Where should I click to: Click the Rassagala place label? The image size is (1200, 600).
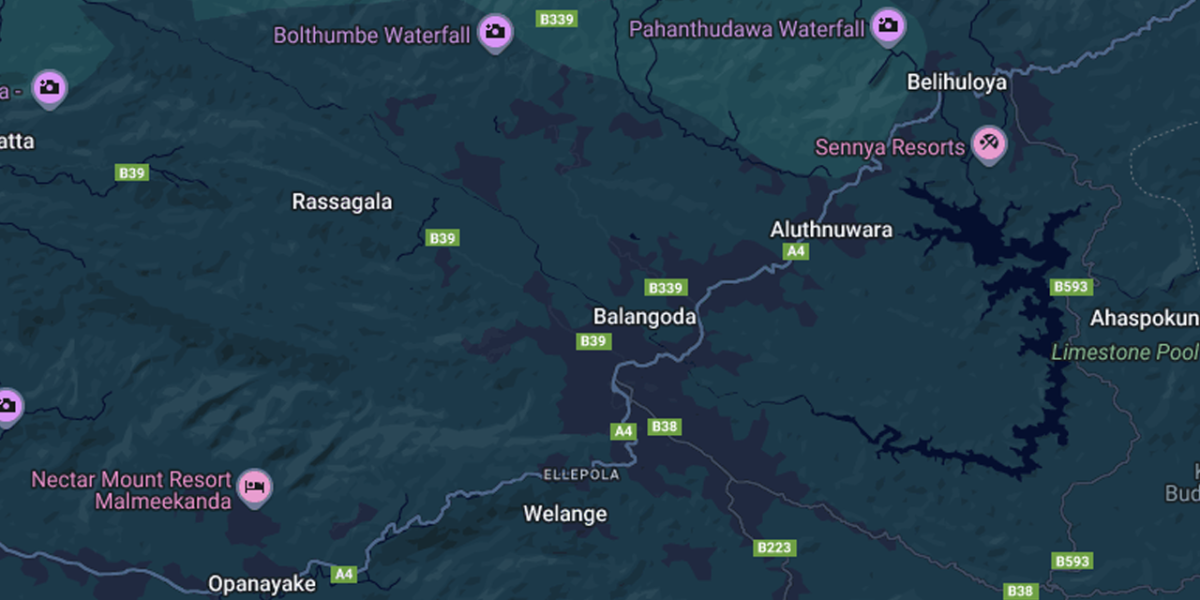(342, 202)
